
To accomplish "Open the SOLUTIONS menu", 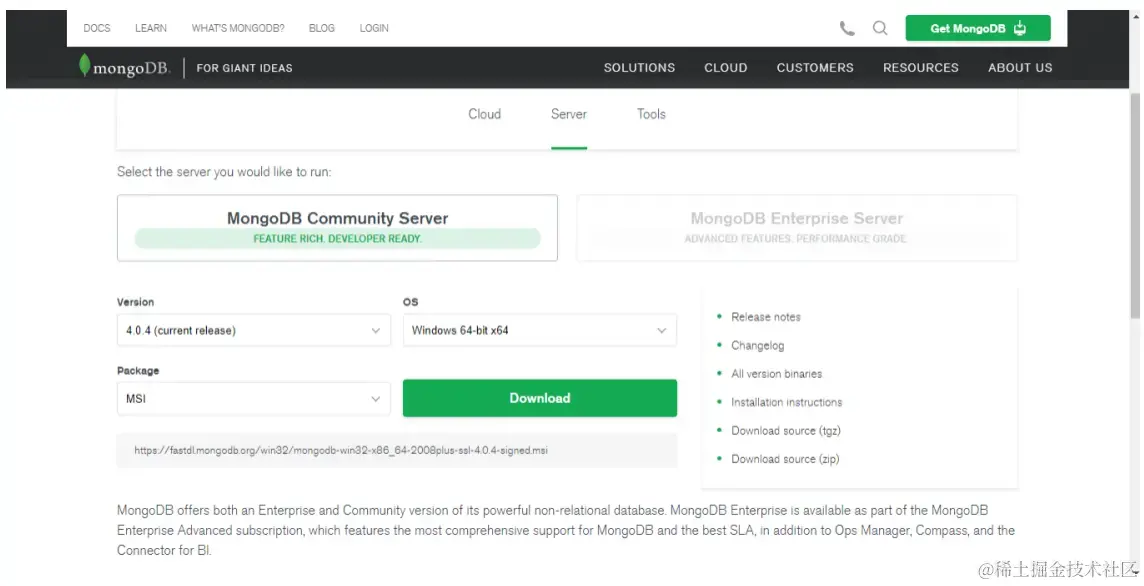I will point(639,68).
